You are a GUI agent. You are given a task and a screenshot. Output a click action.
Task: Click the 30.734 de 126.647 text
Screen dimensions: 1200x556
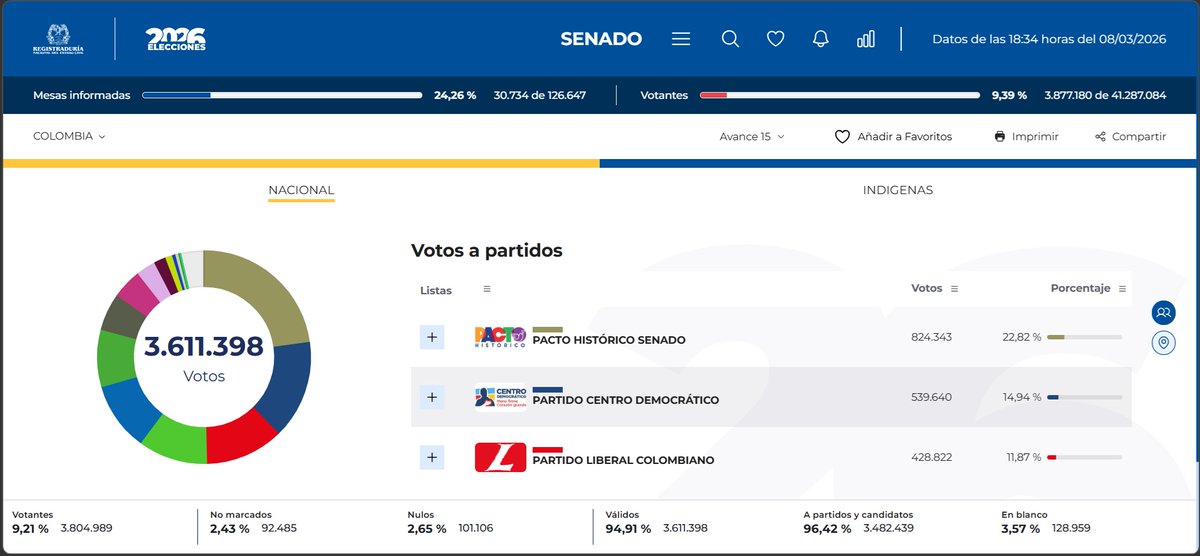[540, 95]
